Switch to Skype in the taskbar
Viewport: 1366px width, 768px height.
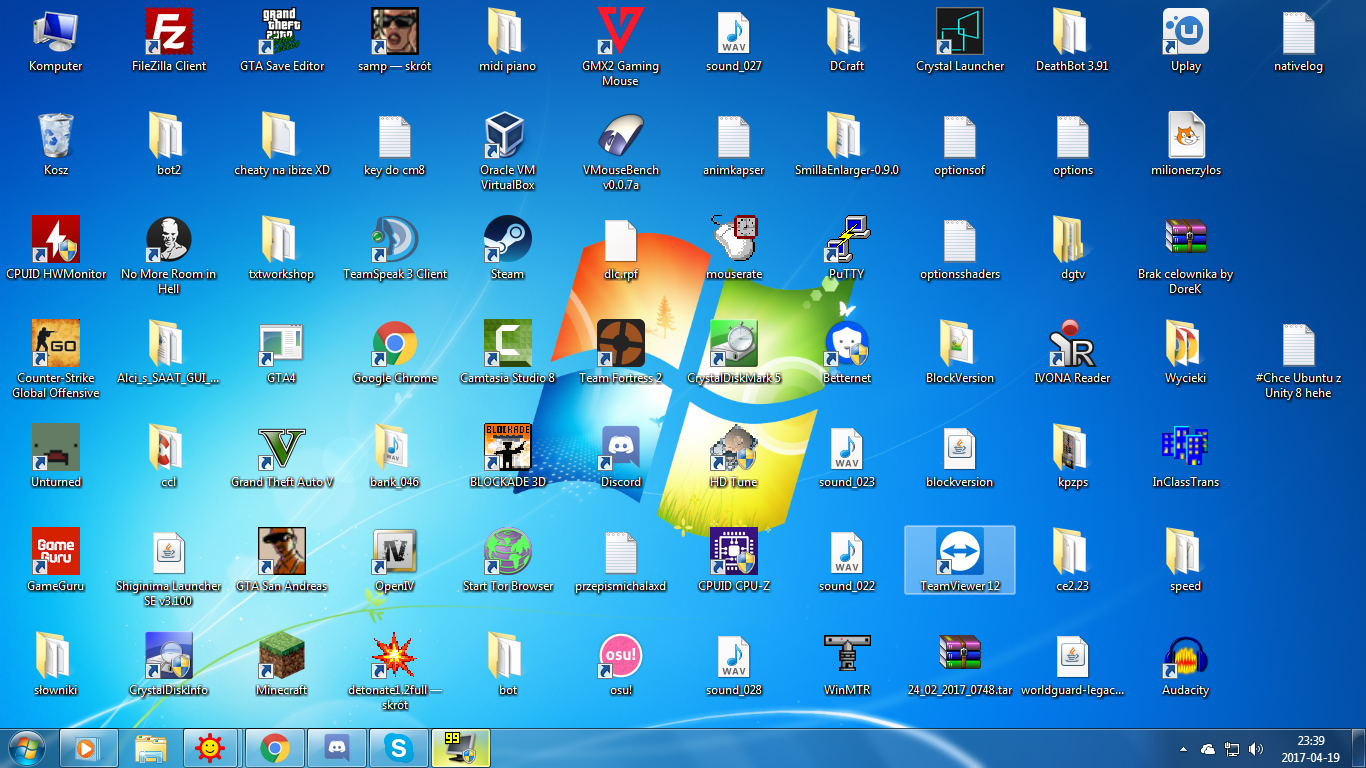[398, 747]
